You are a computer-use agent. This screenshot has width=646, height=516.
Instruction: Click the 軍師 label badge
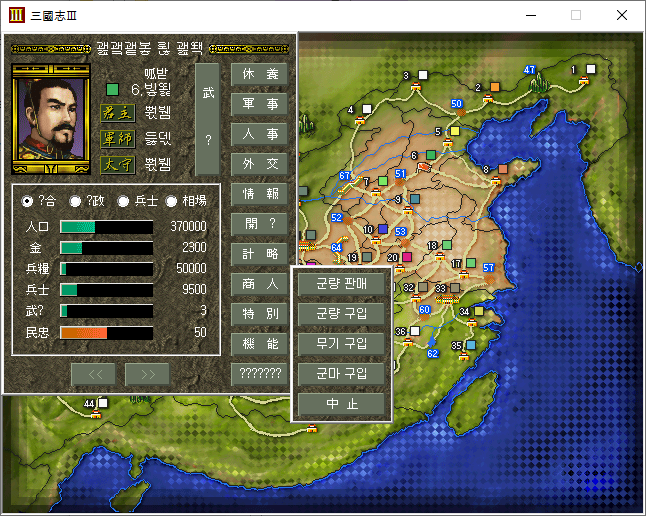coord(118,139)
